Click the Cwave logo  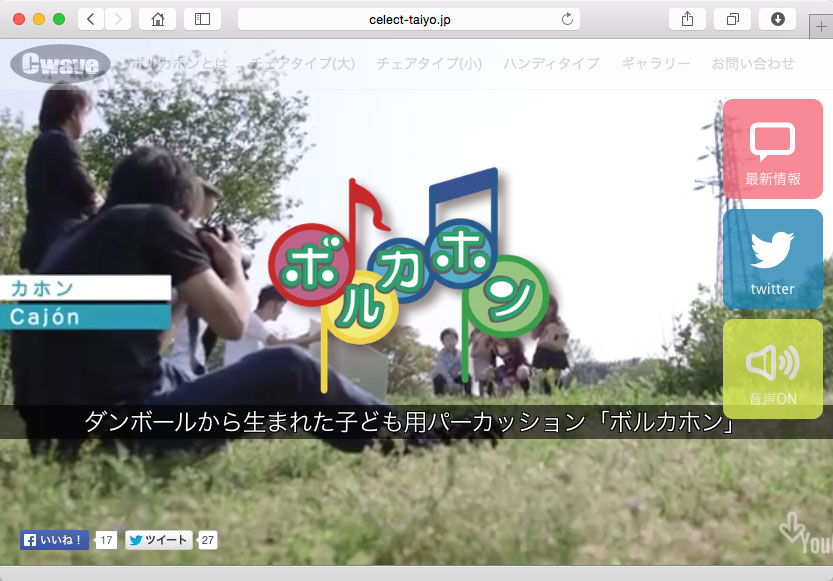(x=60, y=65)
